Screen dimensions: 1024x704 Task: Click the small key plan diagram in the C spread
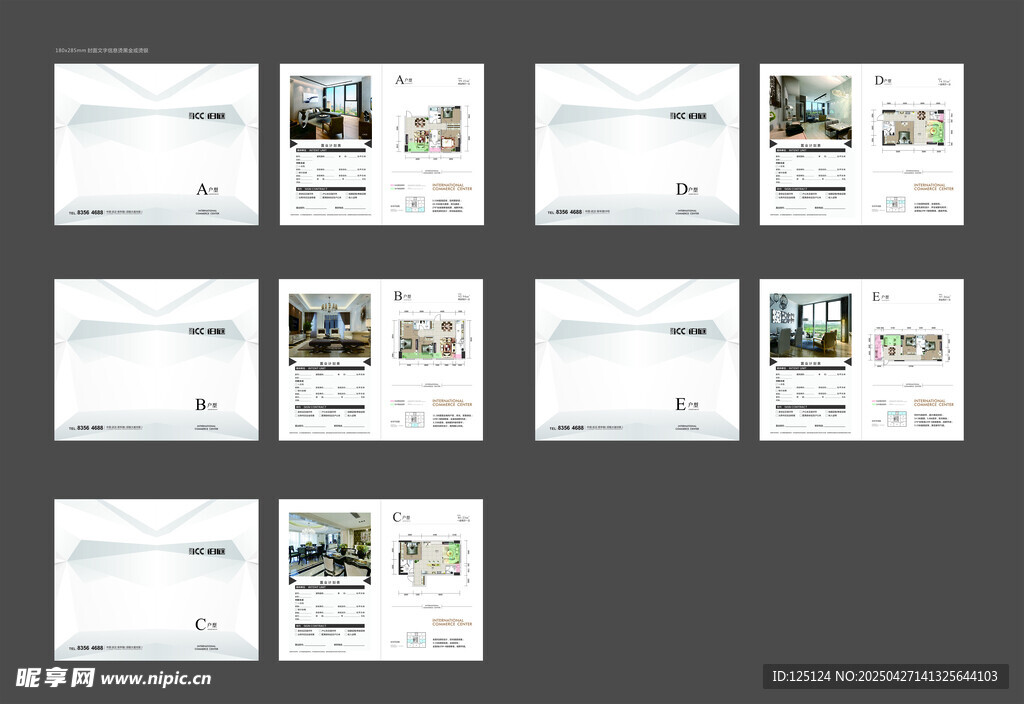point(416,640)
